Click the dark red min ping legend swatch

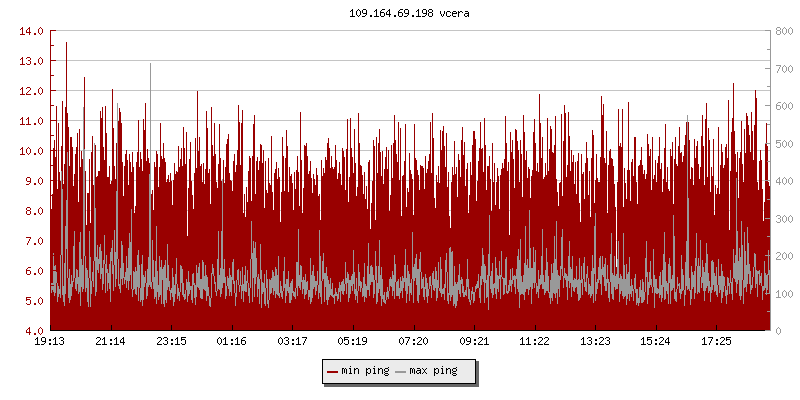333,372
